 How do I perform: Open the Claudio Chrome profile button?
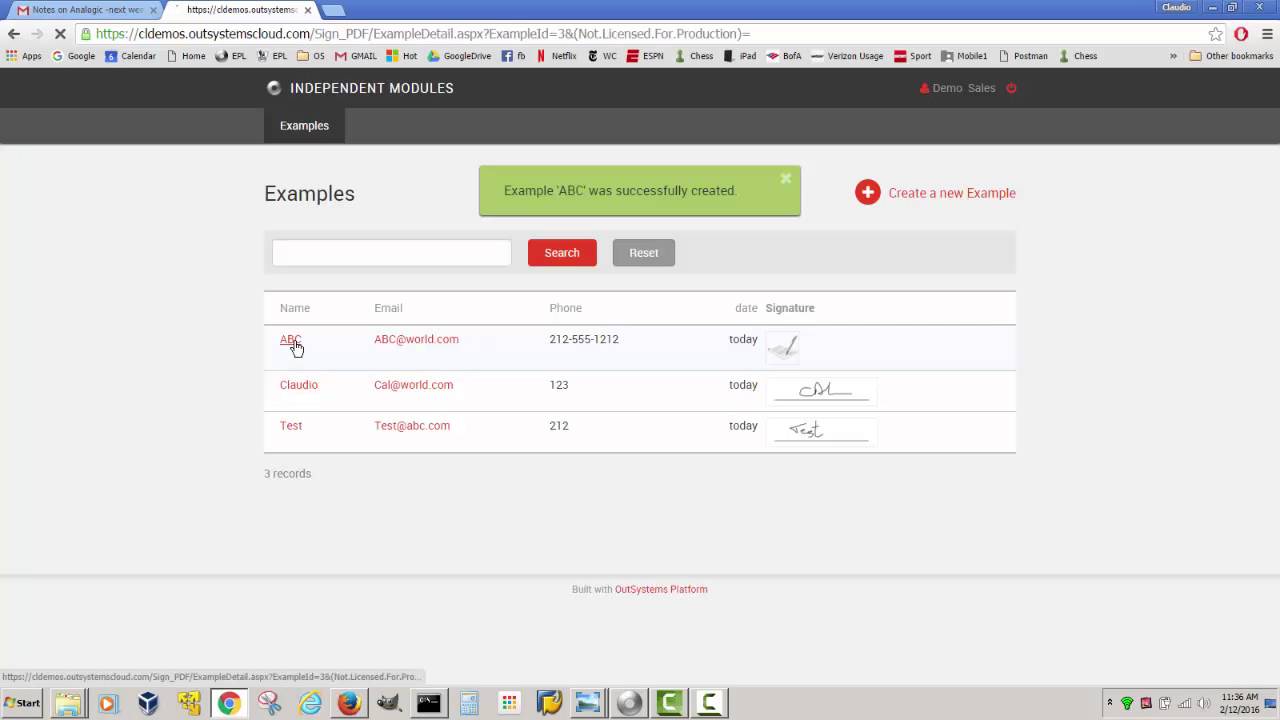coord(1176,7)
